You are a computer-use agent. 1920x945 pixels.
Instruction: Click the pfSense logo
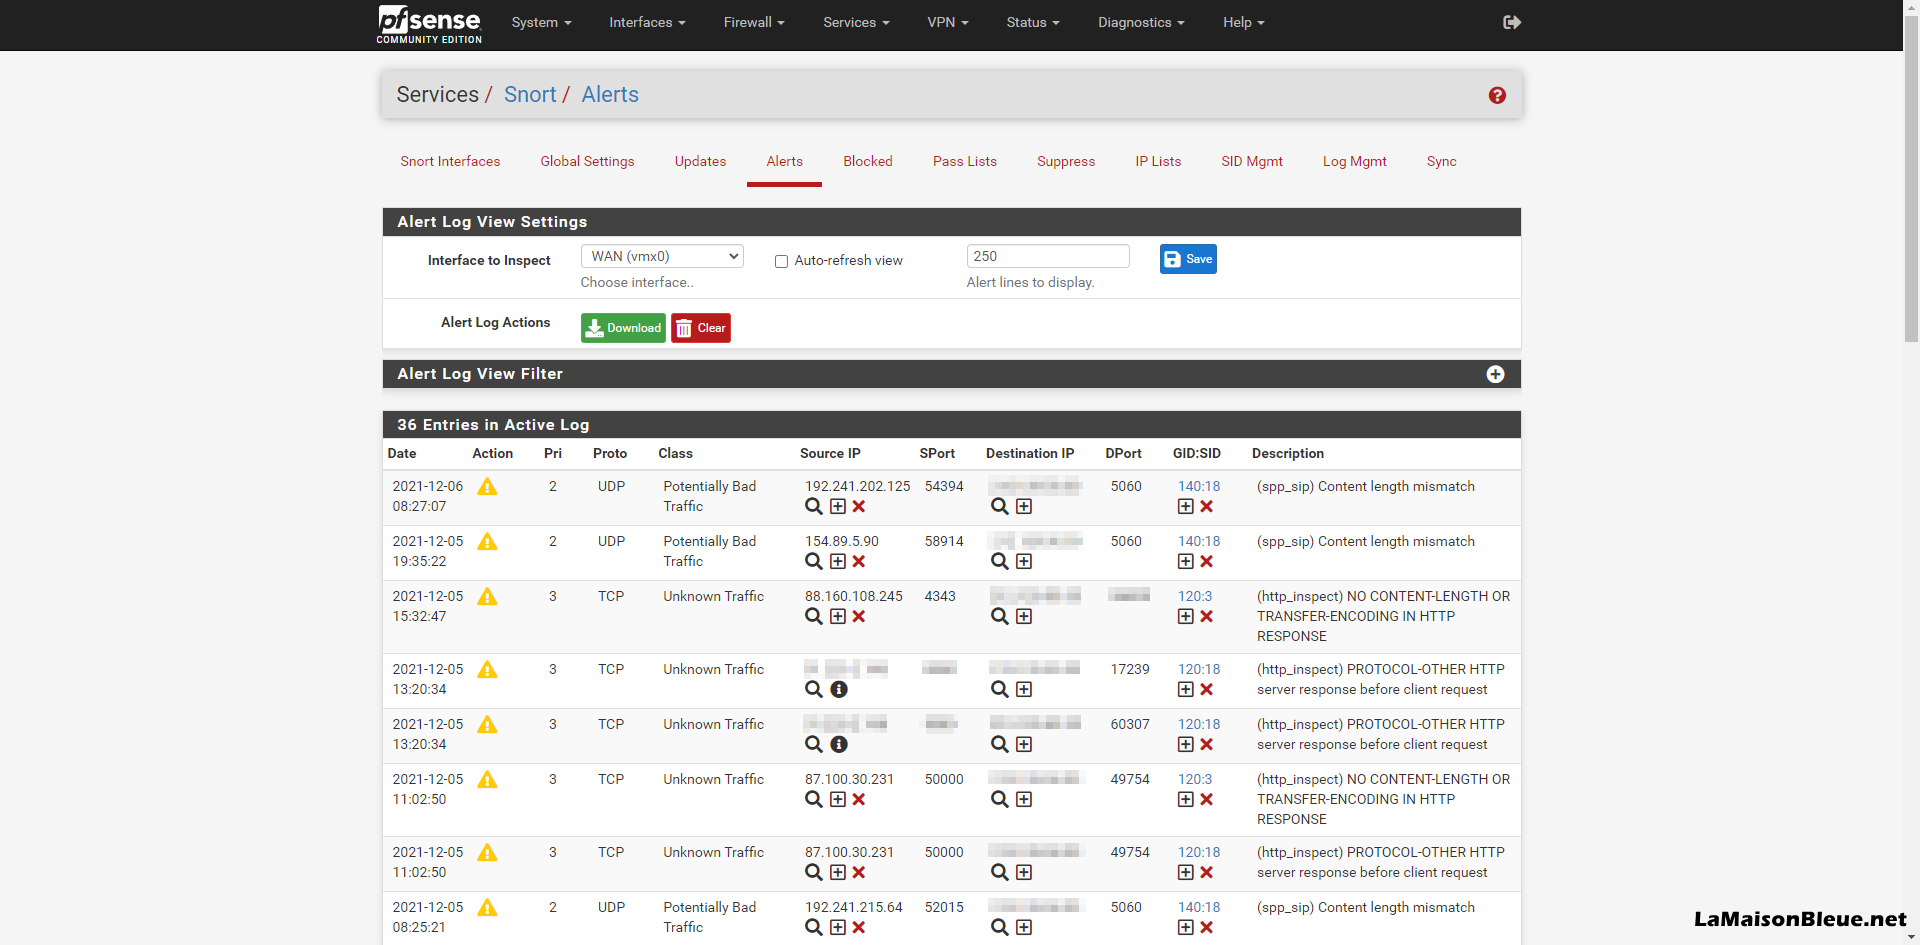tap(429, 24)
